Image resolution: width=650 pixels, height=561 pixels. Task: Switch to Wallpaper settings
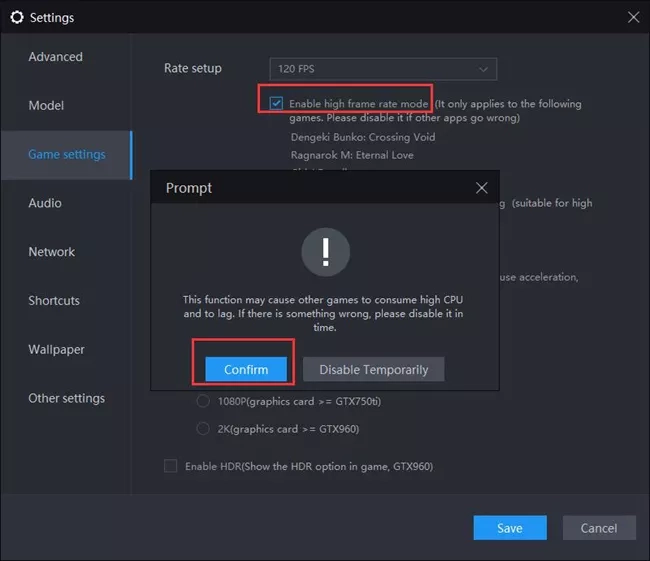click(56, 350)
